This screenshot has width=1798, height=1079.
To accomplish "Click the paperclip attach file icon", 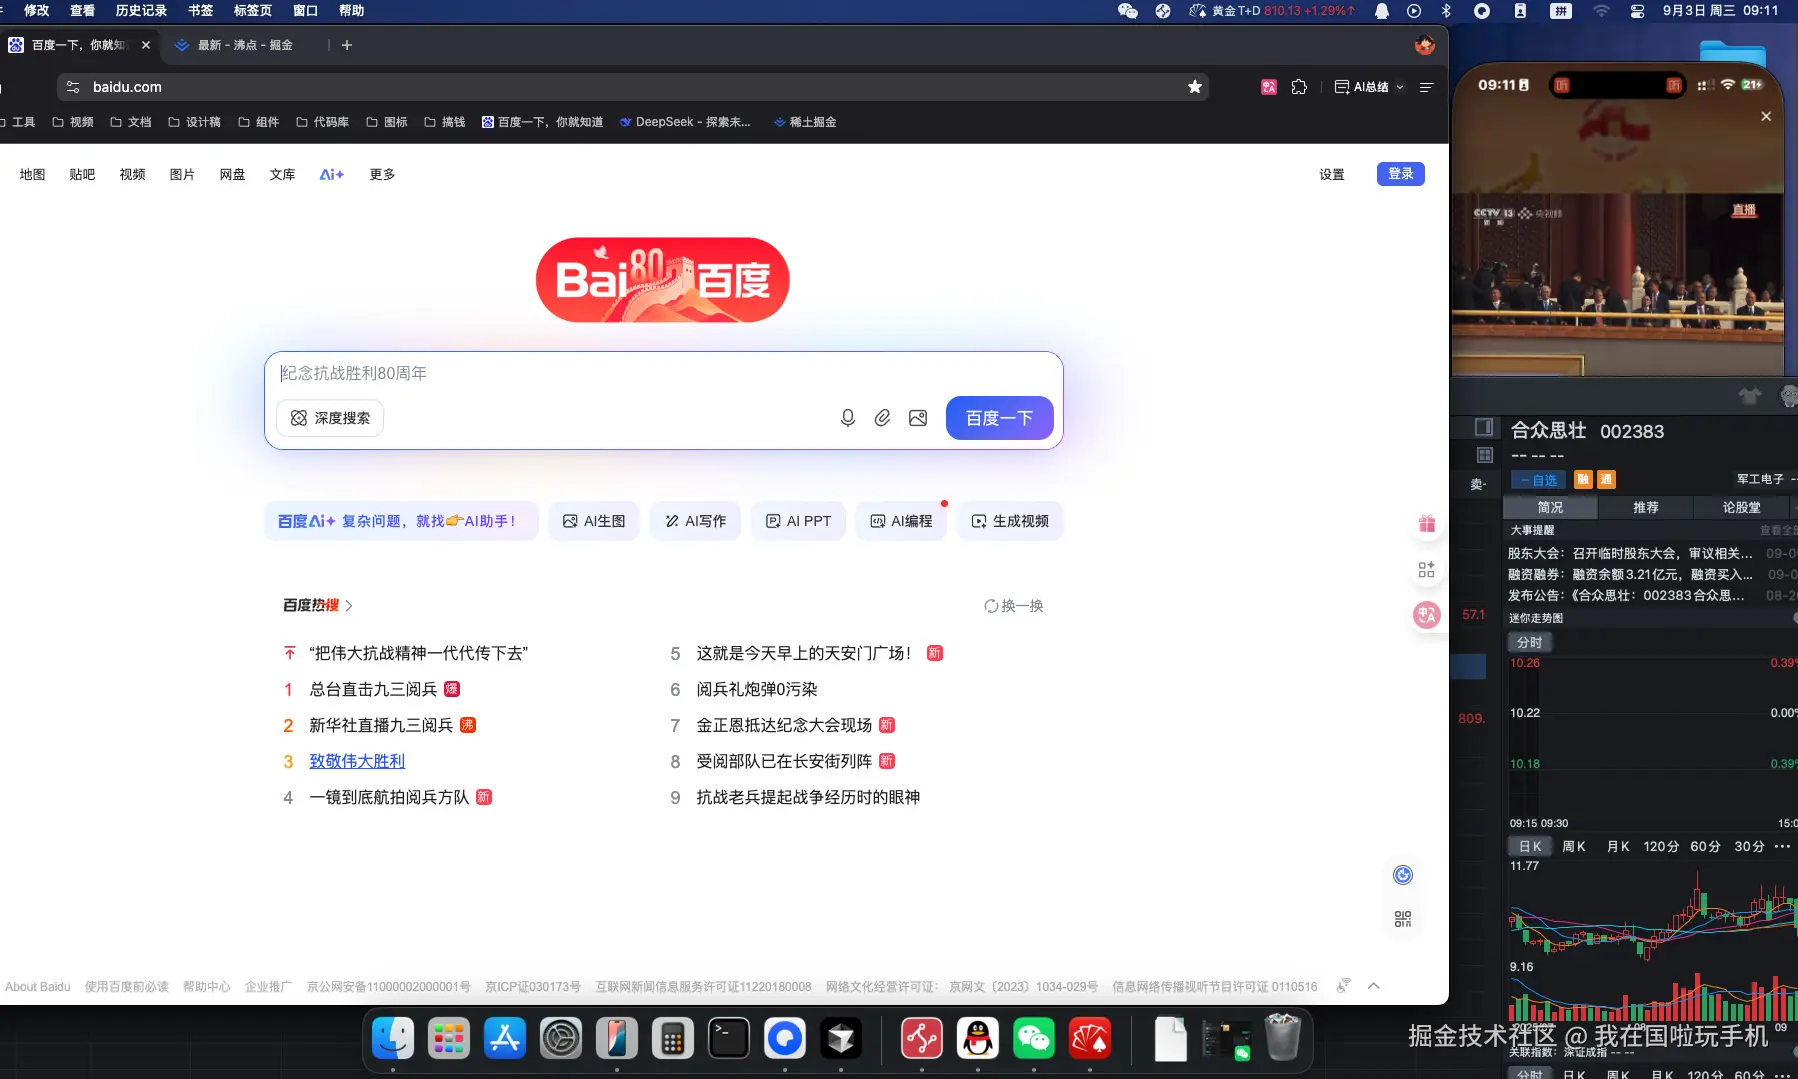I will point(882,418).
